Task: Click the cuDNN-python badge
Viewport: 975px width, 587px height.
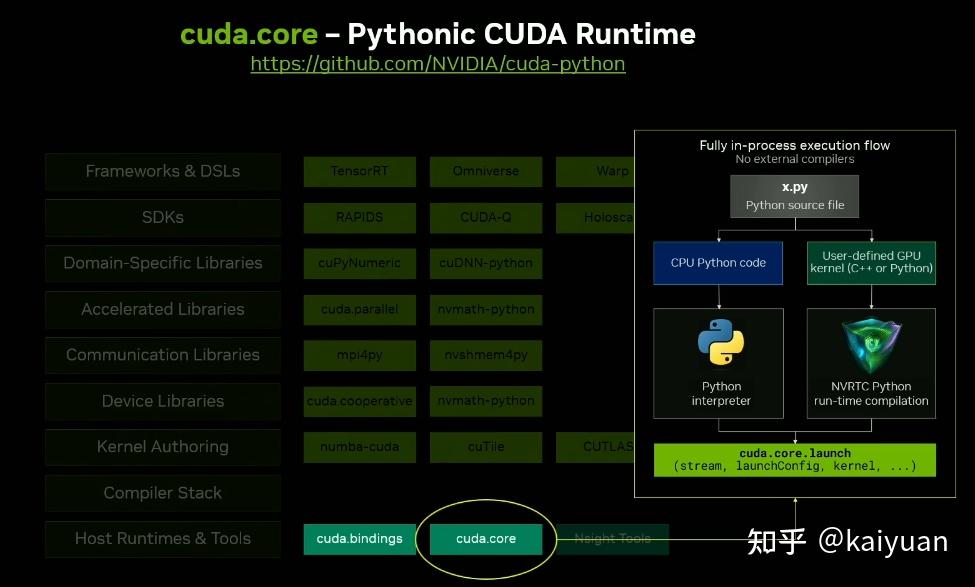Action: tap(486, 263)
